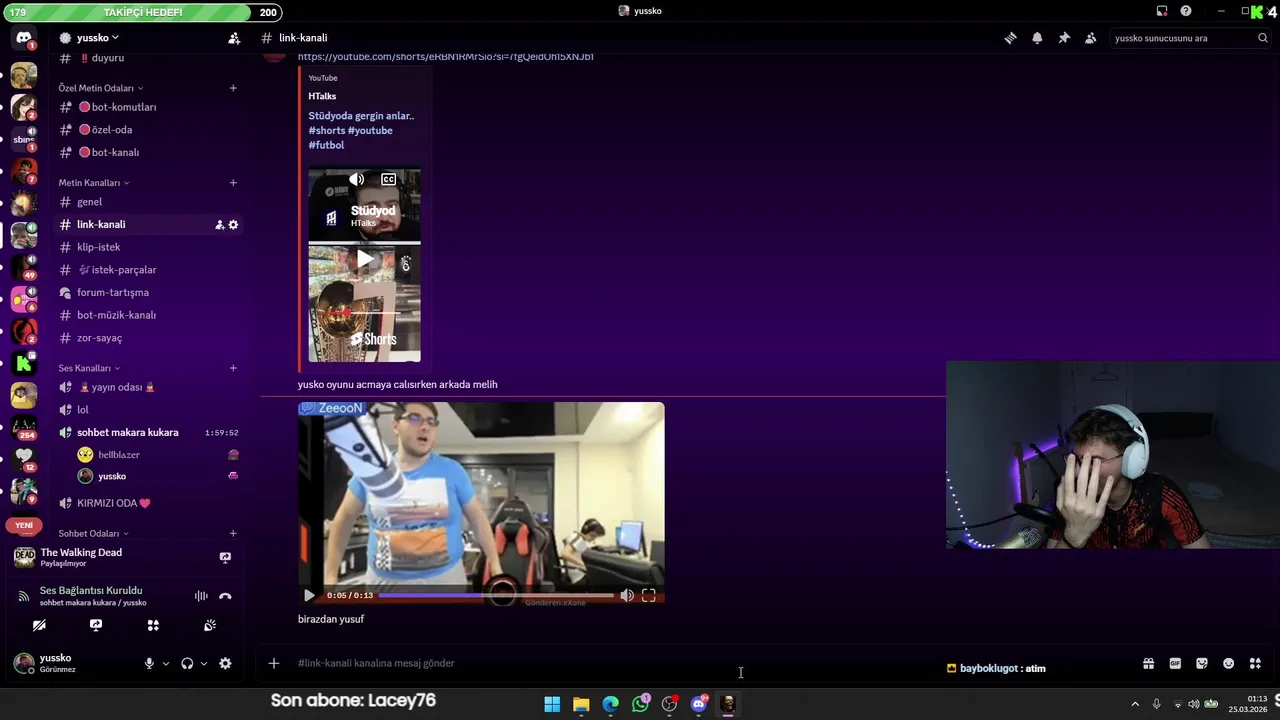
Task: Expand headphone output options arrow
Action: [x=204, y=663]
